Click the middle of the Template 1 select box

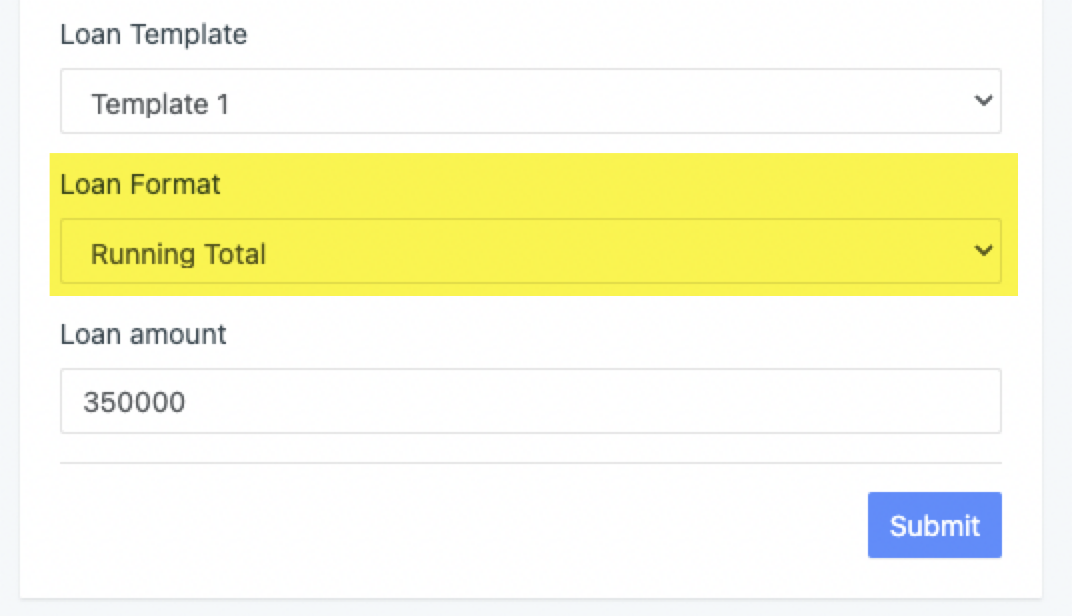[x=530, y=101]
